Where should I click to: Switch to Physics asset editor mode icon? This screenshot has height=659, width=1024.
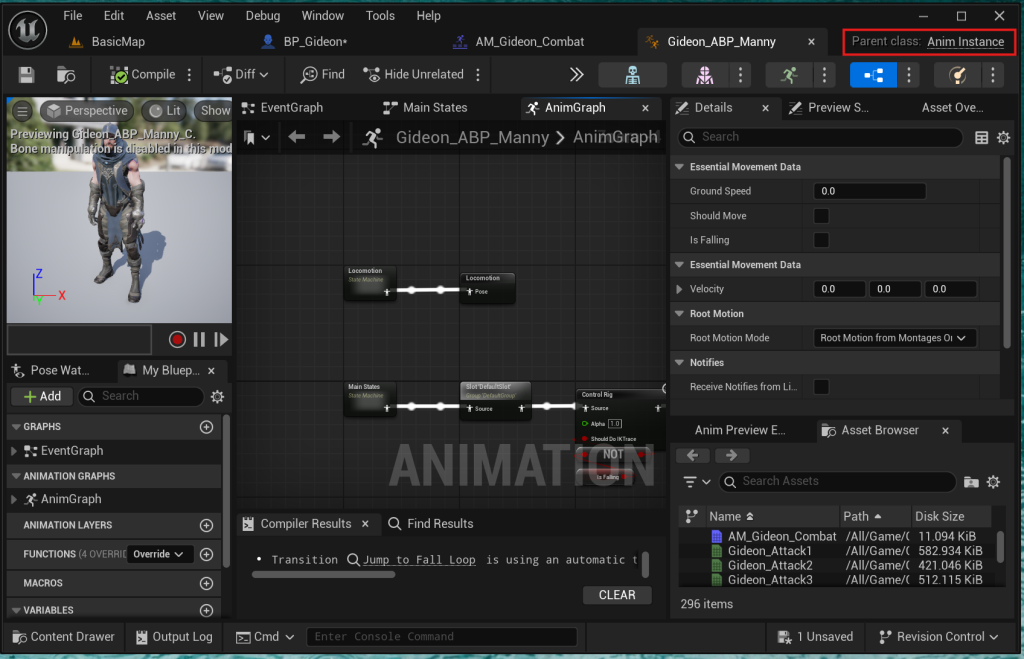pyautogui.click(x=957, y=74)
